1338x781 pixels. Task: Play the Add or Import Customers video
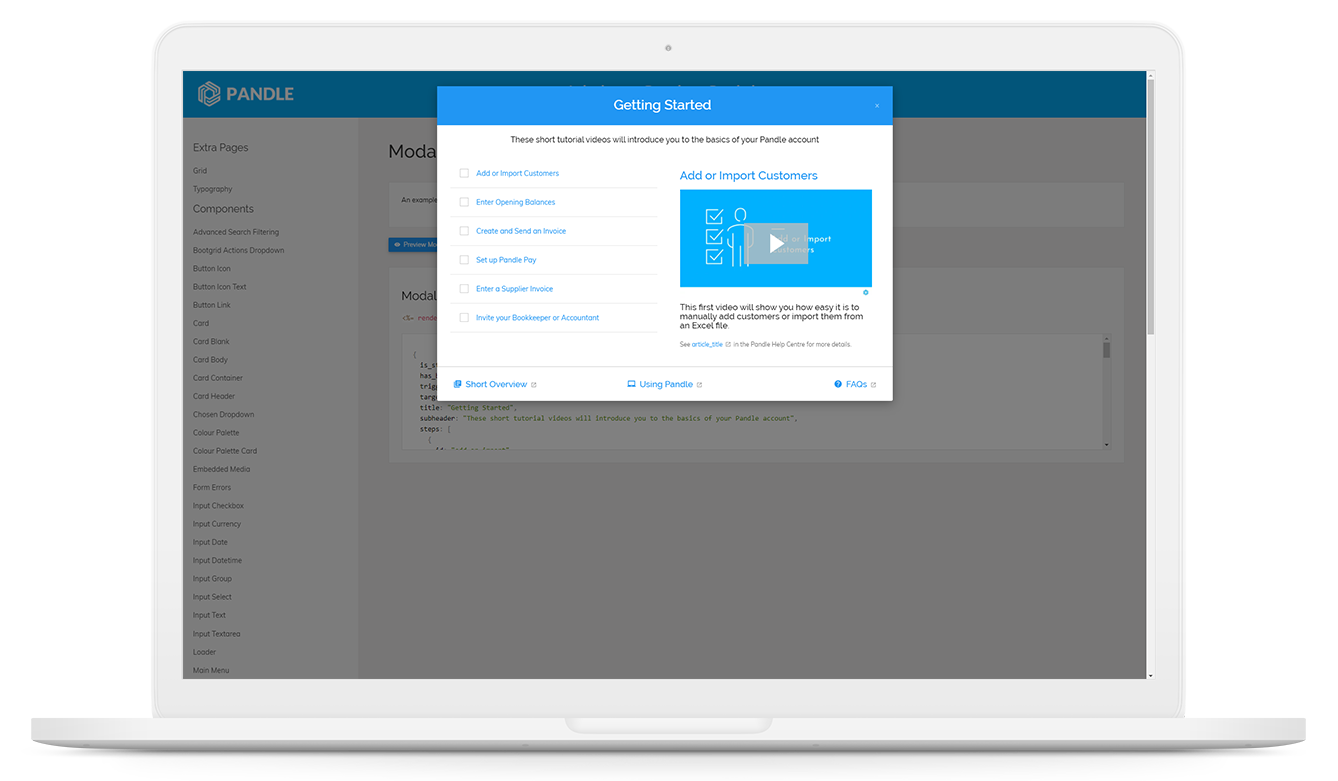click(x=776, y=243)
